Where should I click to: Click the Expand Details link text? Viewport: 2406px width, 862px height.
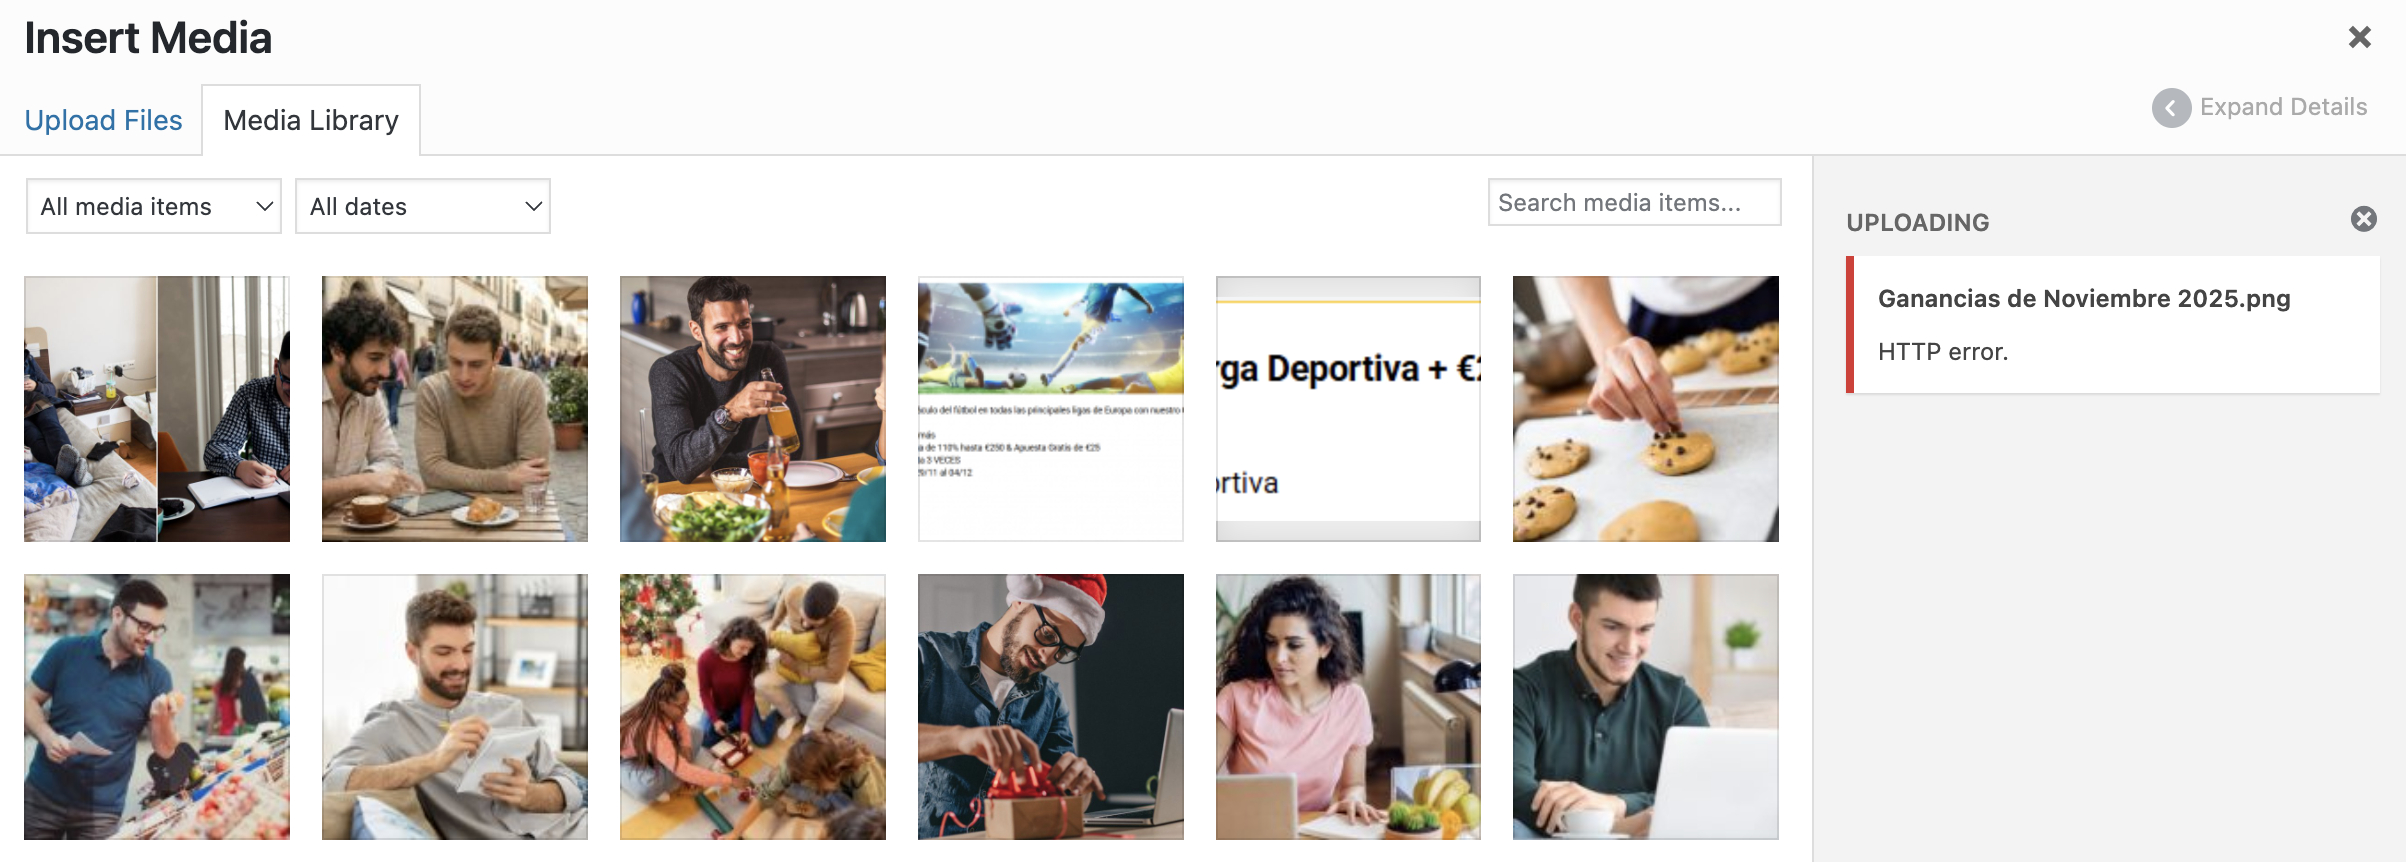point(2283,107)
